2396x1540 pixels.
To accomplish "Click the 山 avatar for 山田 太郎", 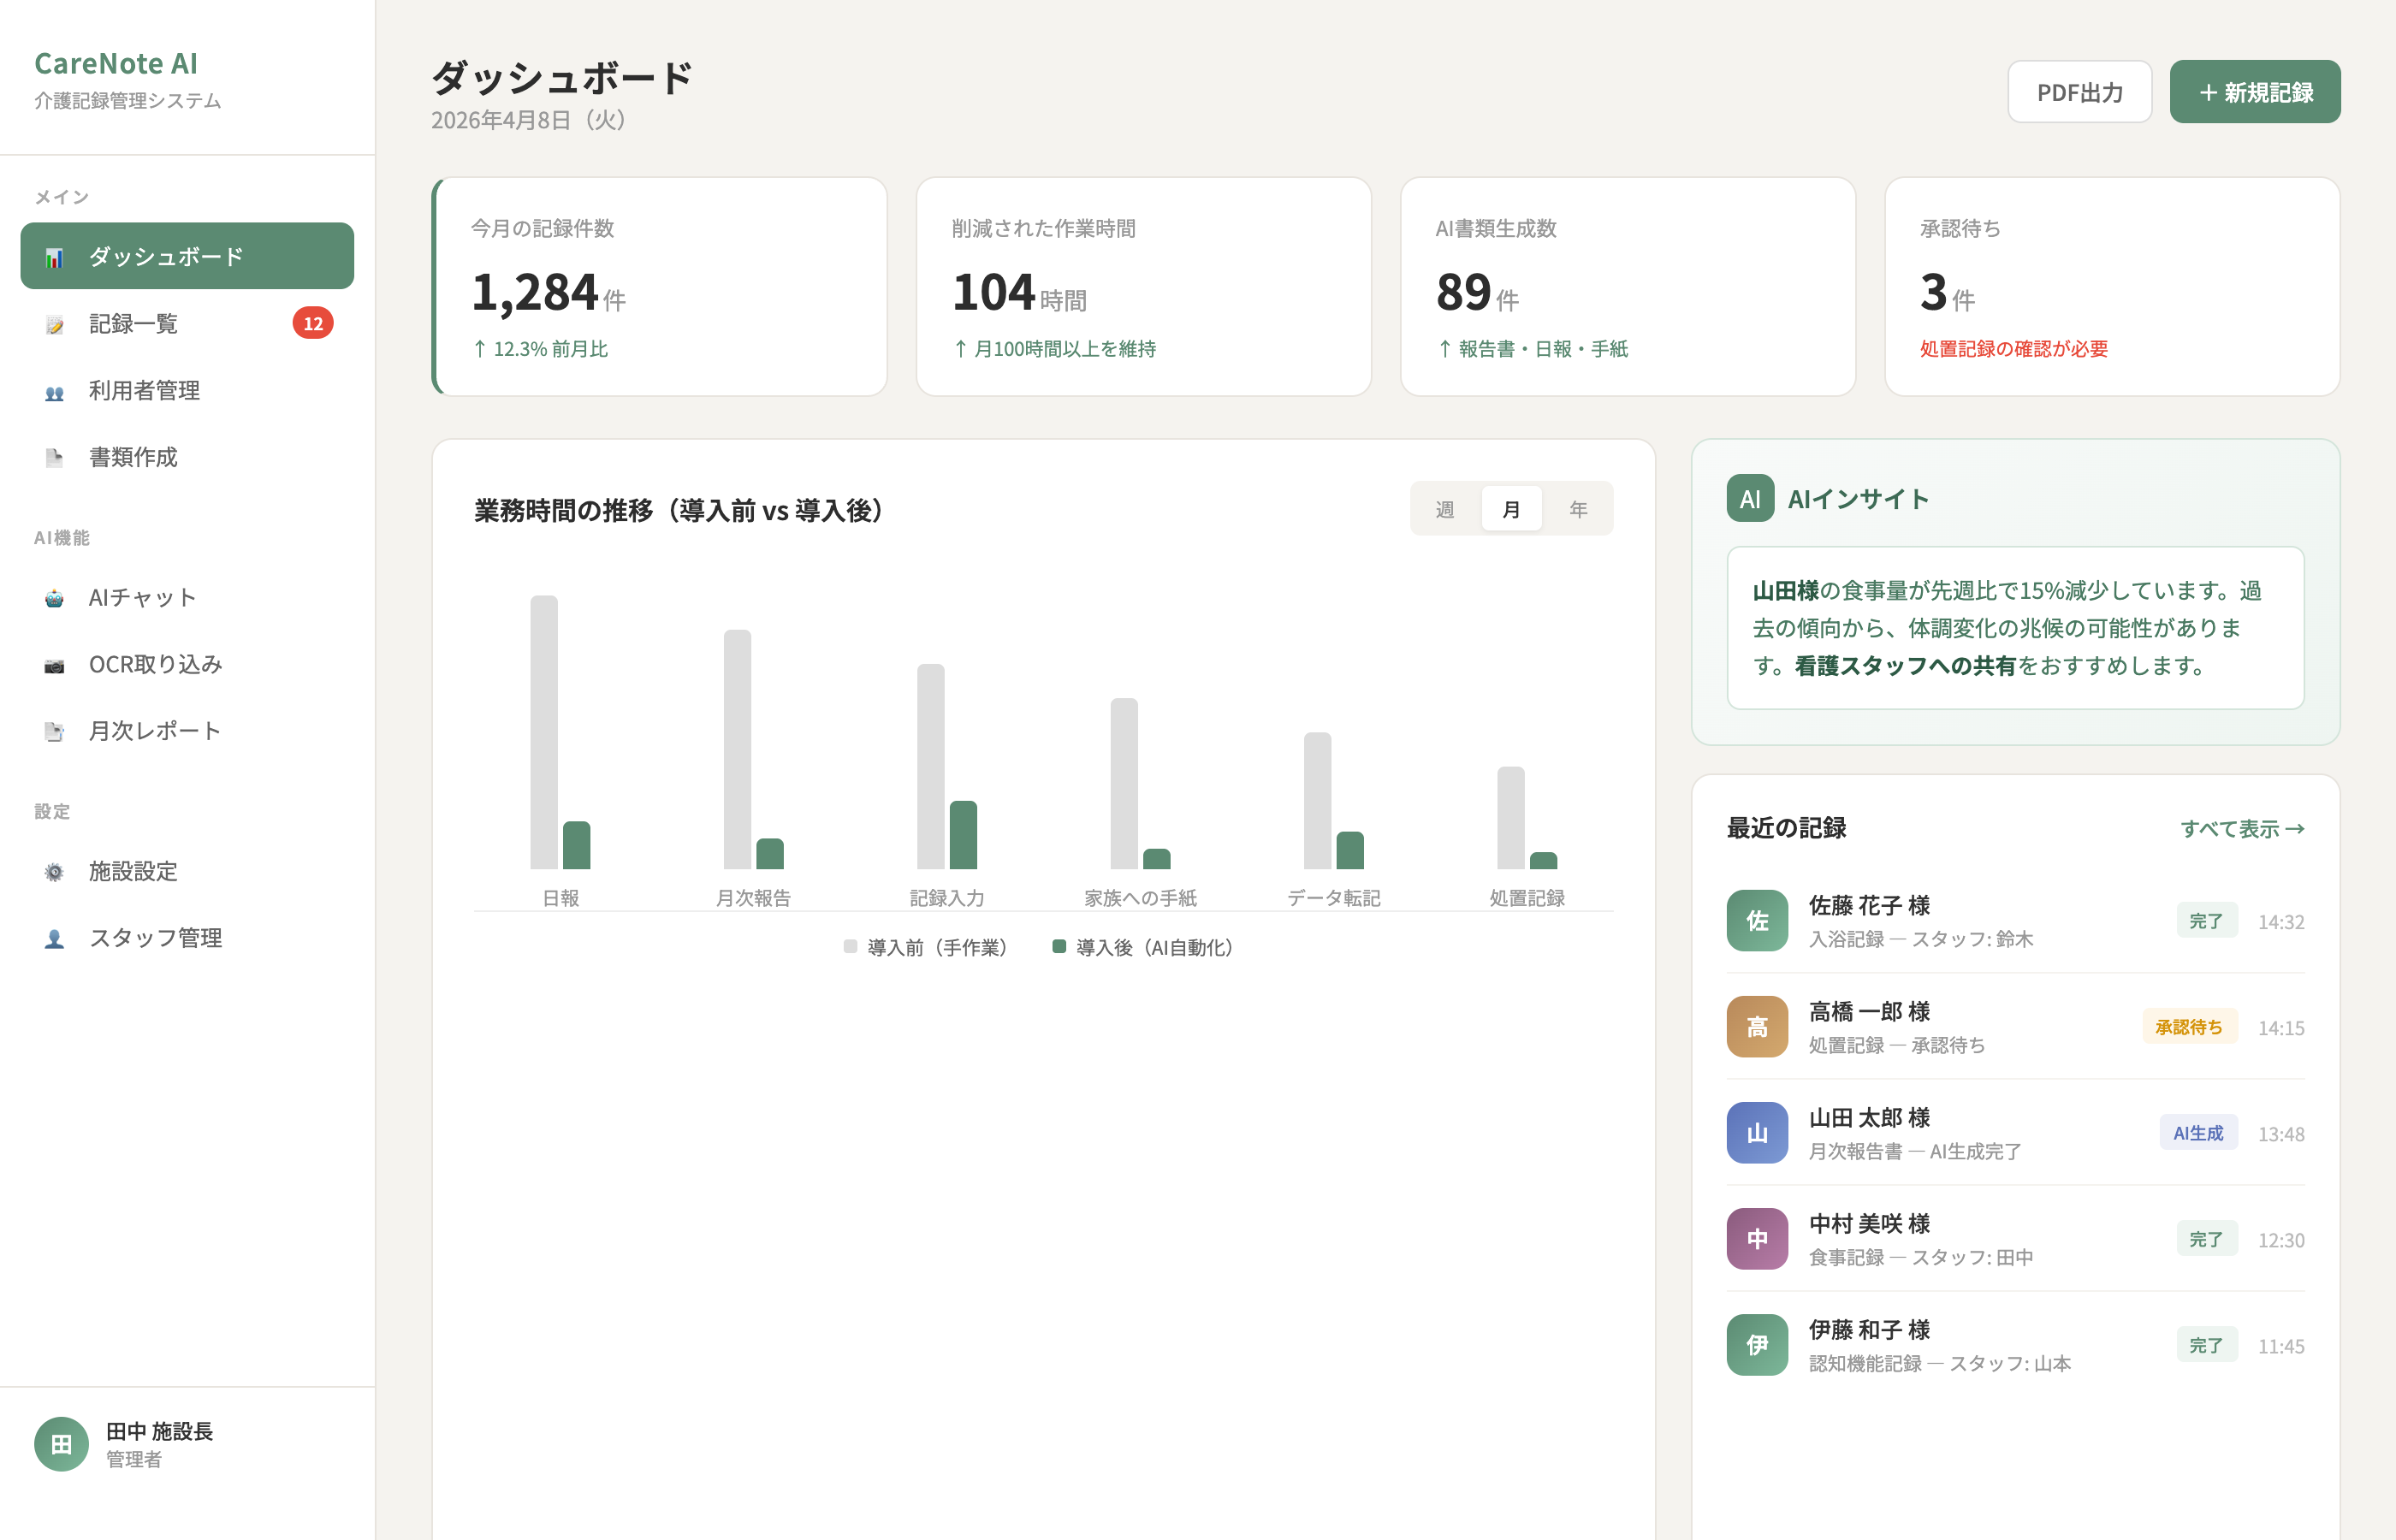I will pyautogui.click(x=1757, y=1132).
